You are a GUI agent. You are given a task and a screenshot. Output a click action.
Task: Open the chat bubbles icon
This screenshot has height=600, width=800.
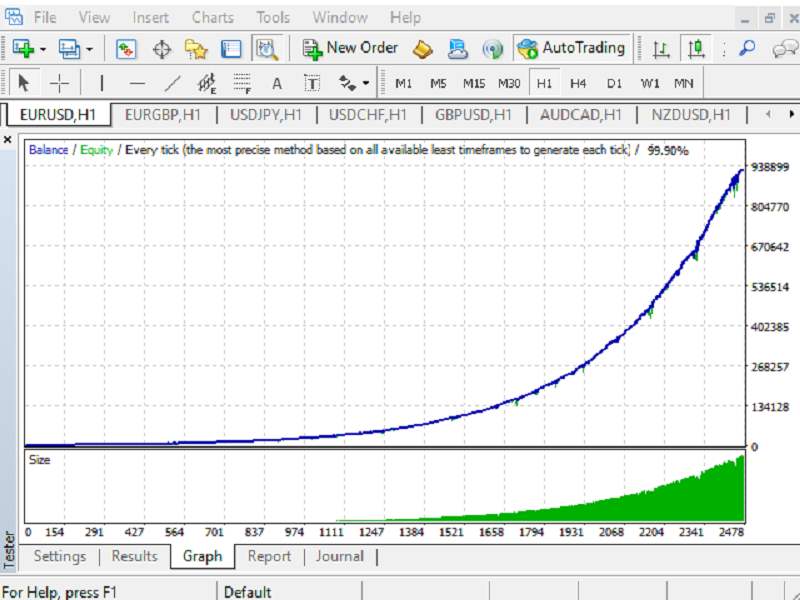pos(785,49)
